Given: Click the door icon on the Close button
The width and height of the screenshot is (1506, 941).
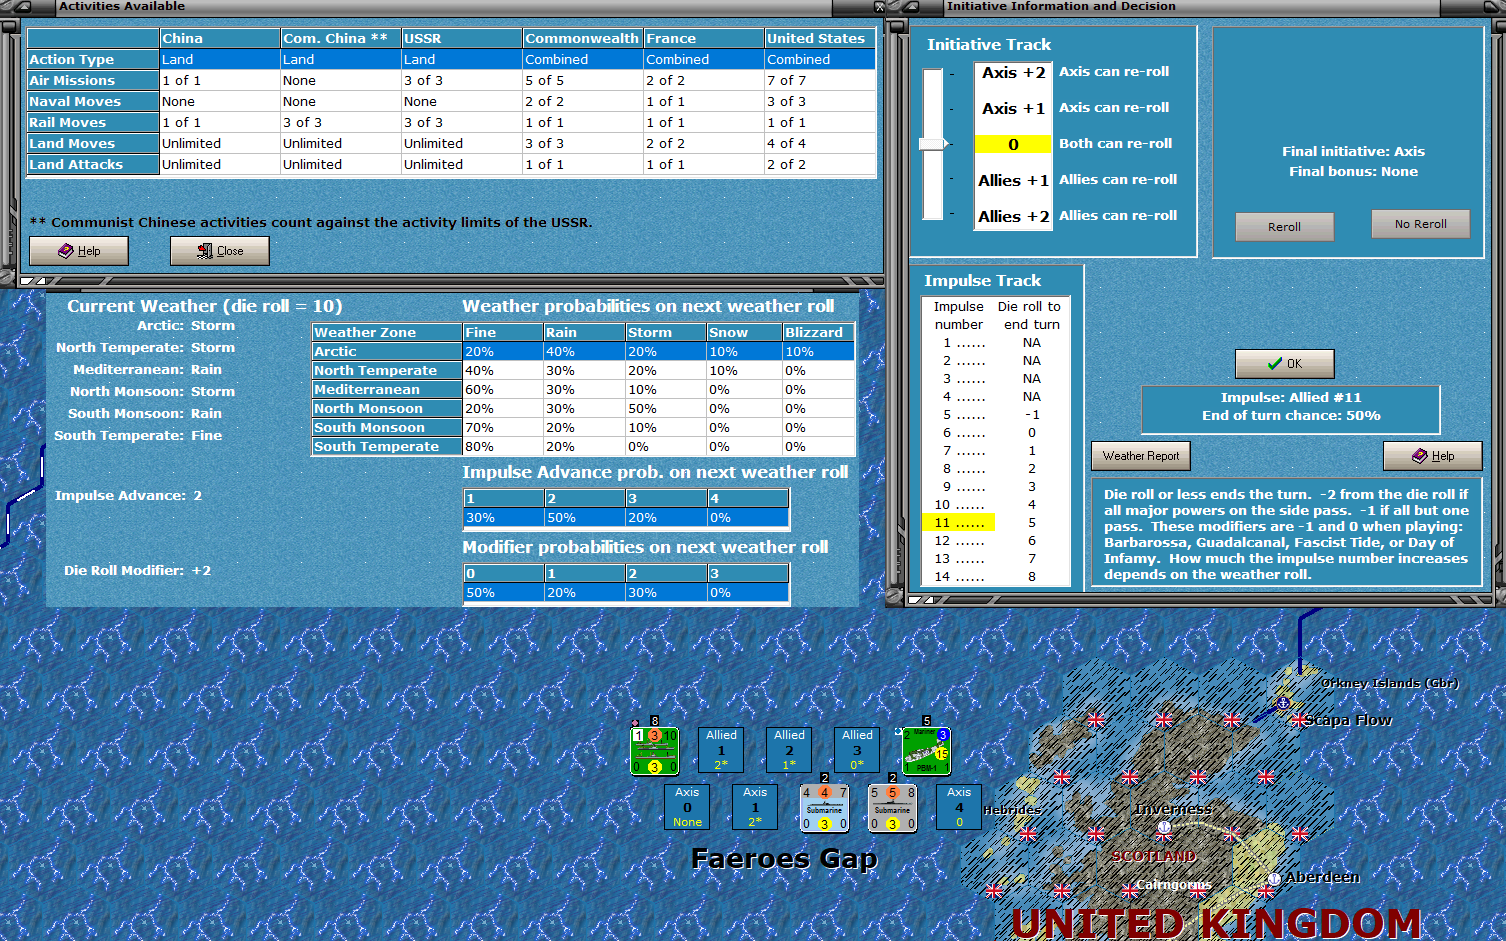Looking at the screenshot, I should pos(205,251).
